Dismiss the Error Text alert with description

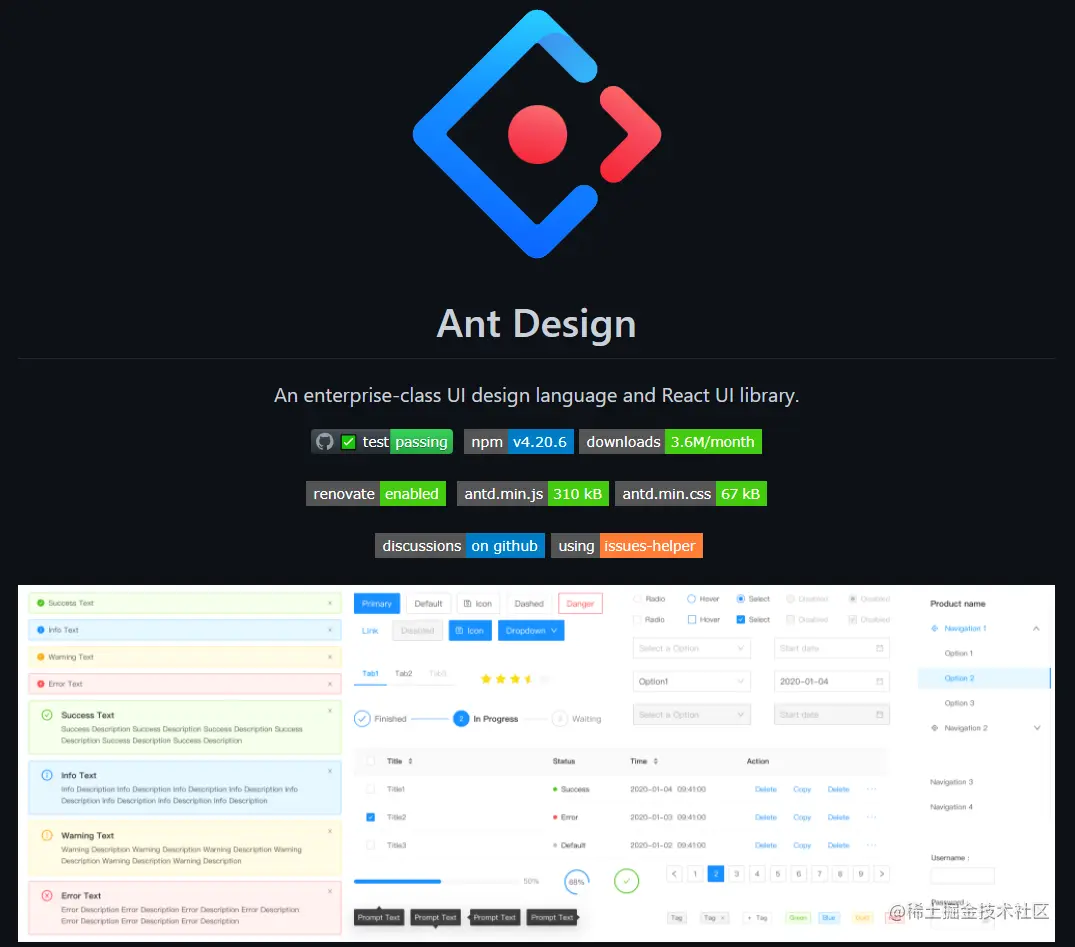(330, 891)
